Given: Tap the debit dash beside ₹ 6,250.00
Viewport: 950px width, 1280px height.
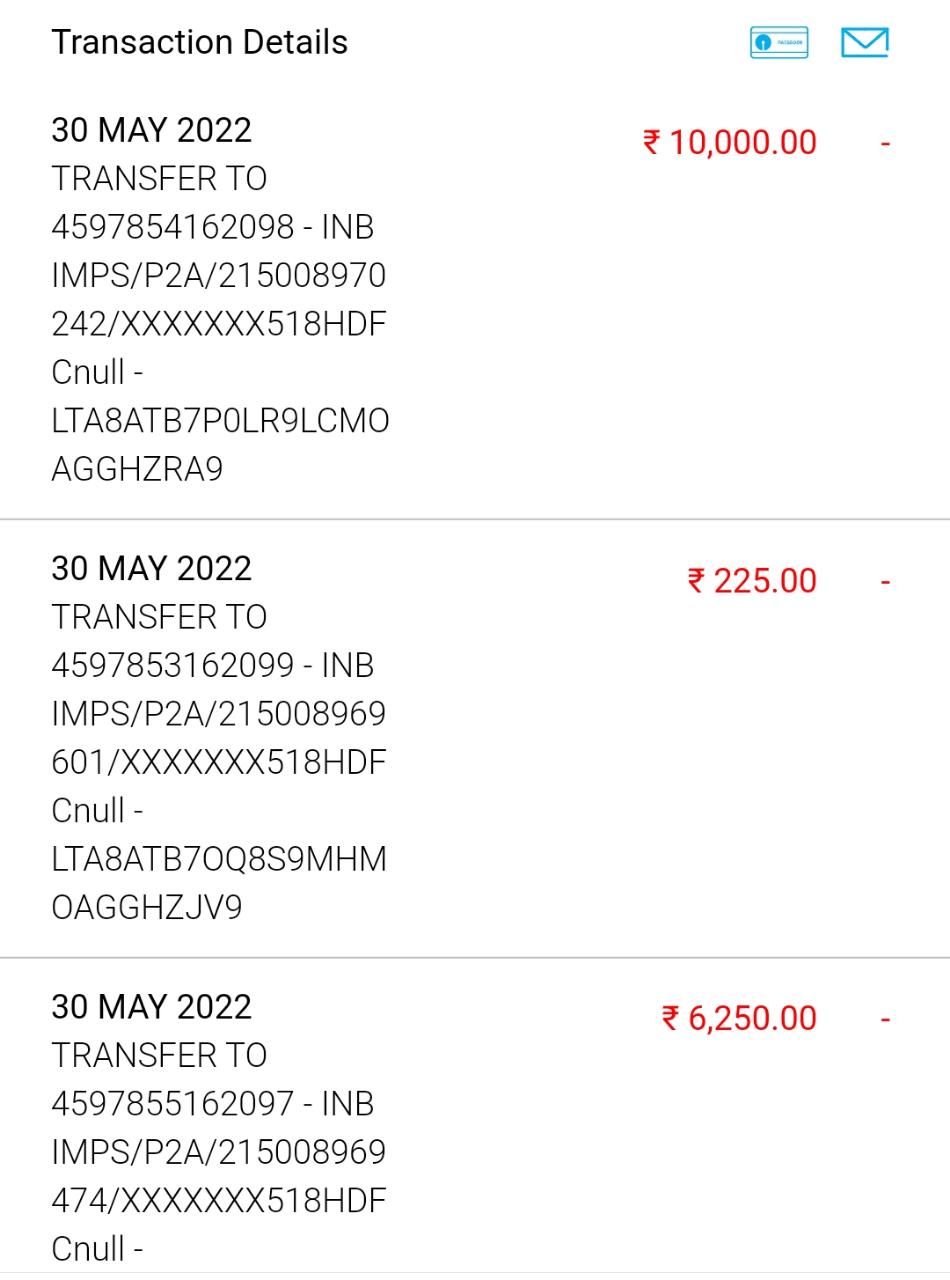Looking at the screenshot, I should (885, 1019).
